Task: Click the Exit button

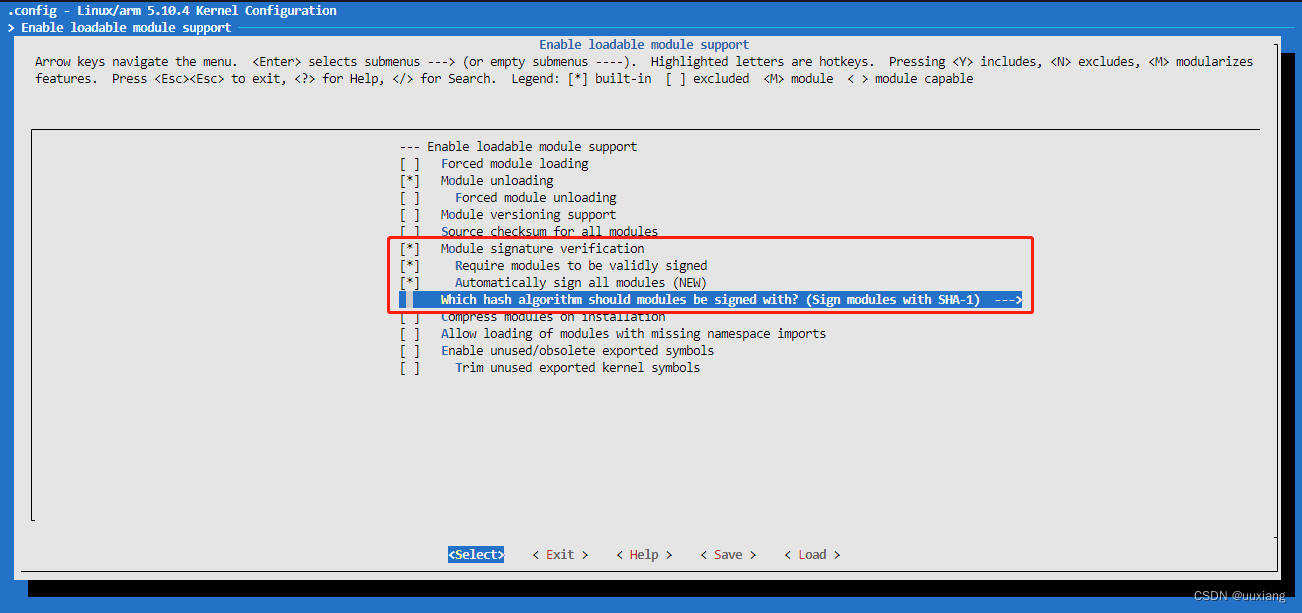Action: tap(560, 555)
